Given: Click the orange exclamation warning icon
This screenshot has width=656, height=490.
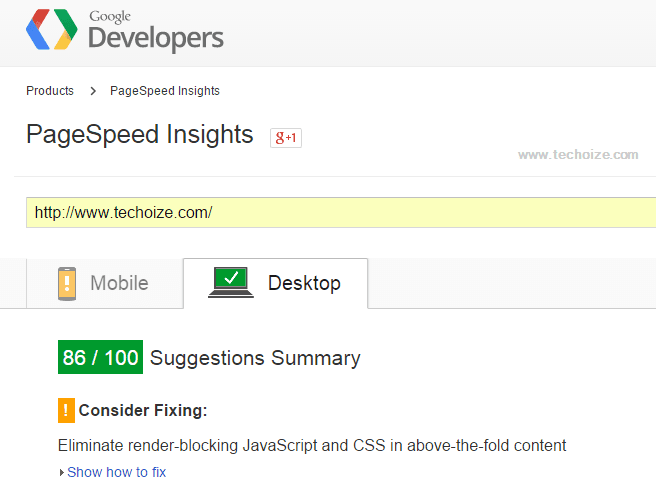Looking at the screenshot, I should point(66,410).
